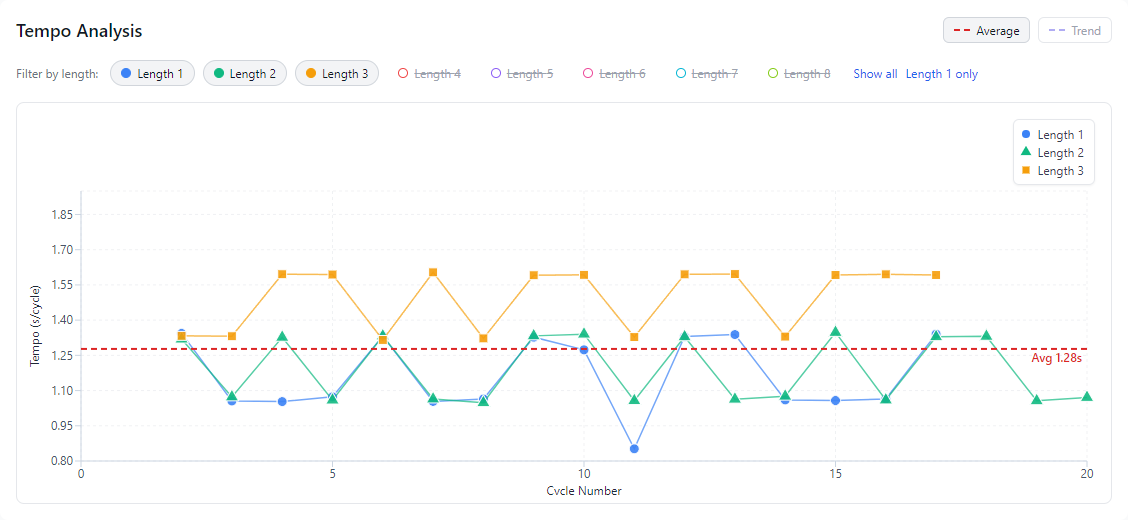Toggle the Length 3 filter chip
This screenshot has height=520, width=1128.
coord(337,73)
